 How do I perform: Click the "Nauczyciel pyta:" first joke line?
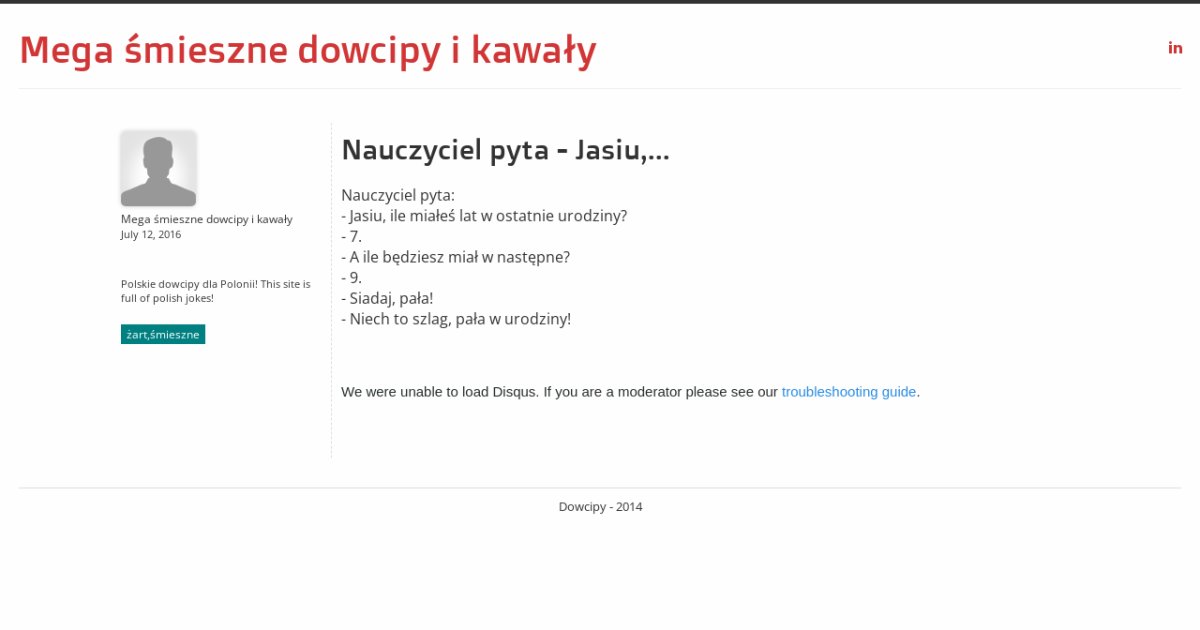click(398, 195)
